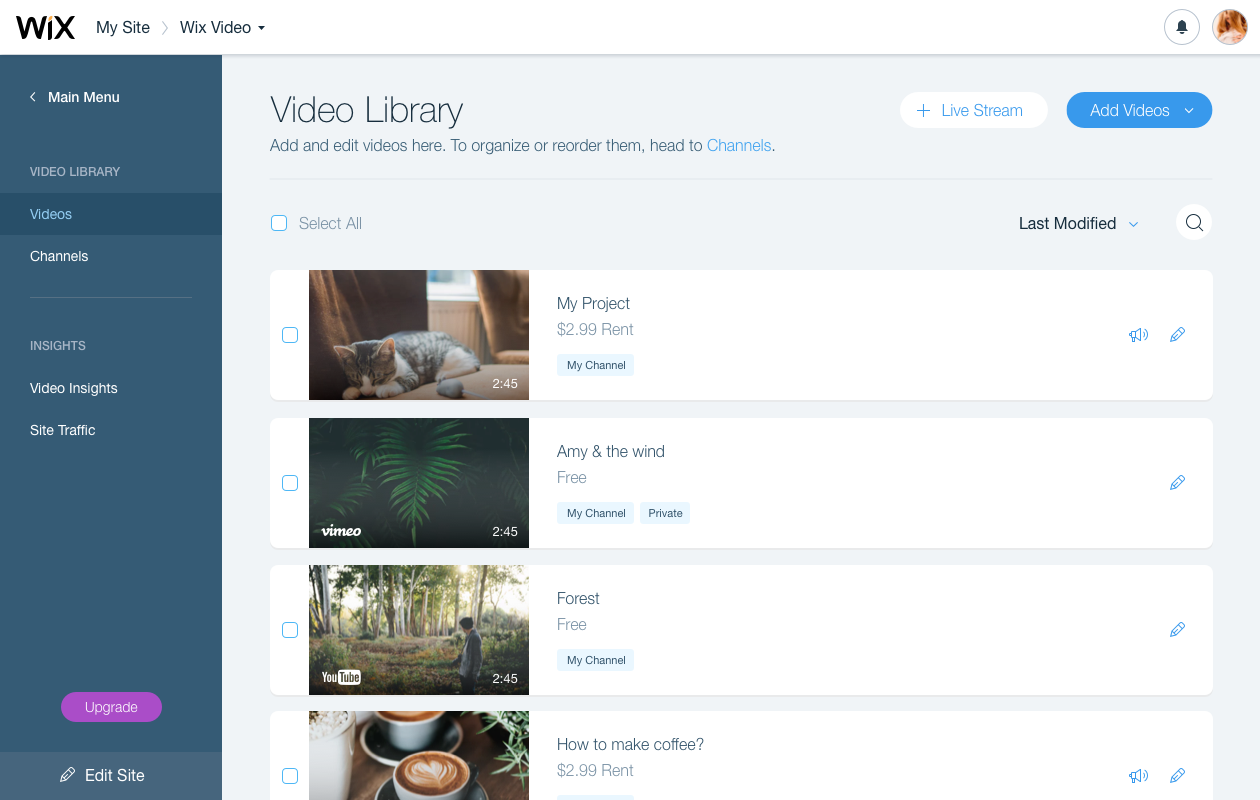Click My Channel tag on Amy & the wind
Screen dimensions: 1260x800
596,513
